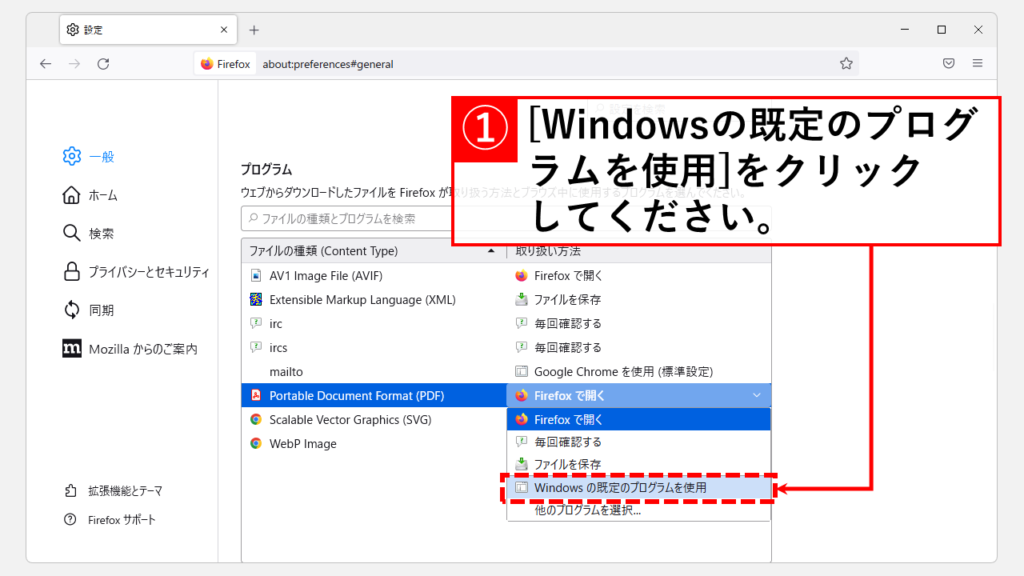Click the back navigation arrow
The width and height of the screenshot is (1024, 576).
(45, 63)
